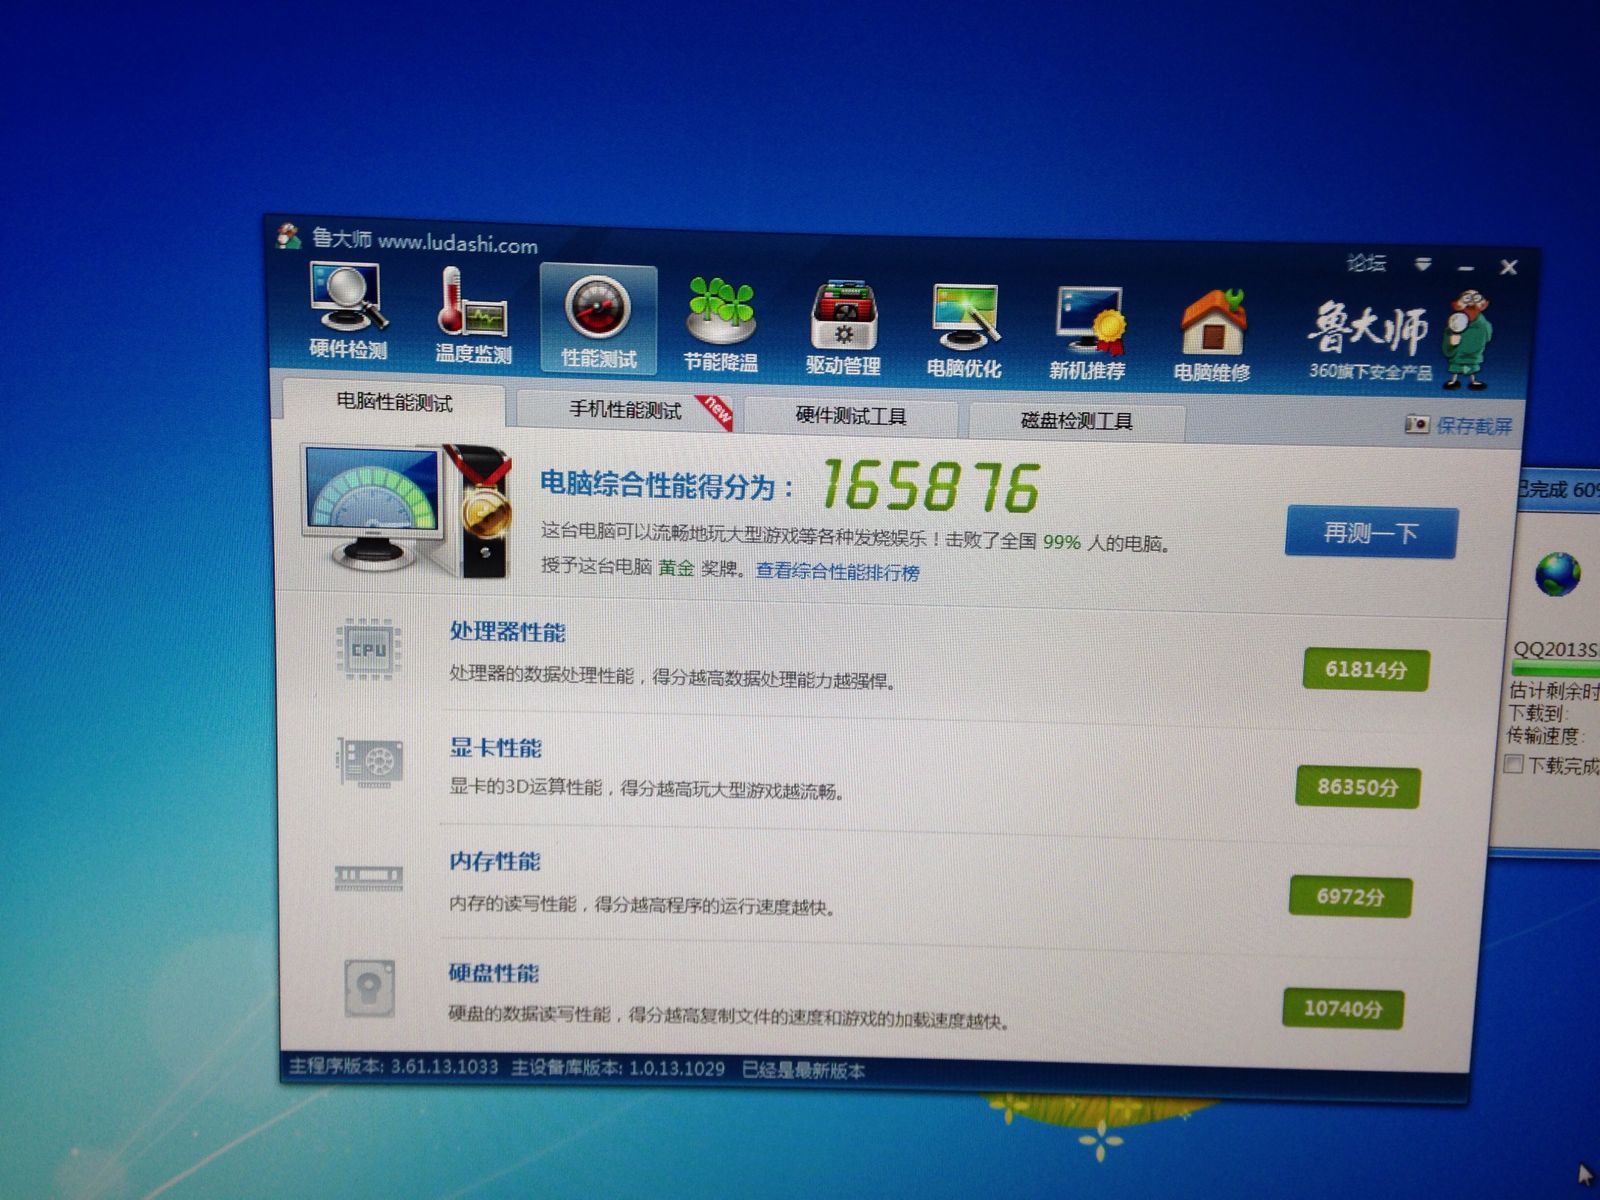This screenshot has width=1600, height=1200.
Task: Open the 查看综合性能排行榜 ranking link
Action: 838,572
